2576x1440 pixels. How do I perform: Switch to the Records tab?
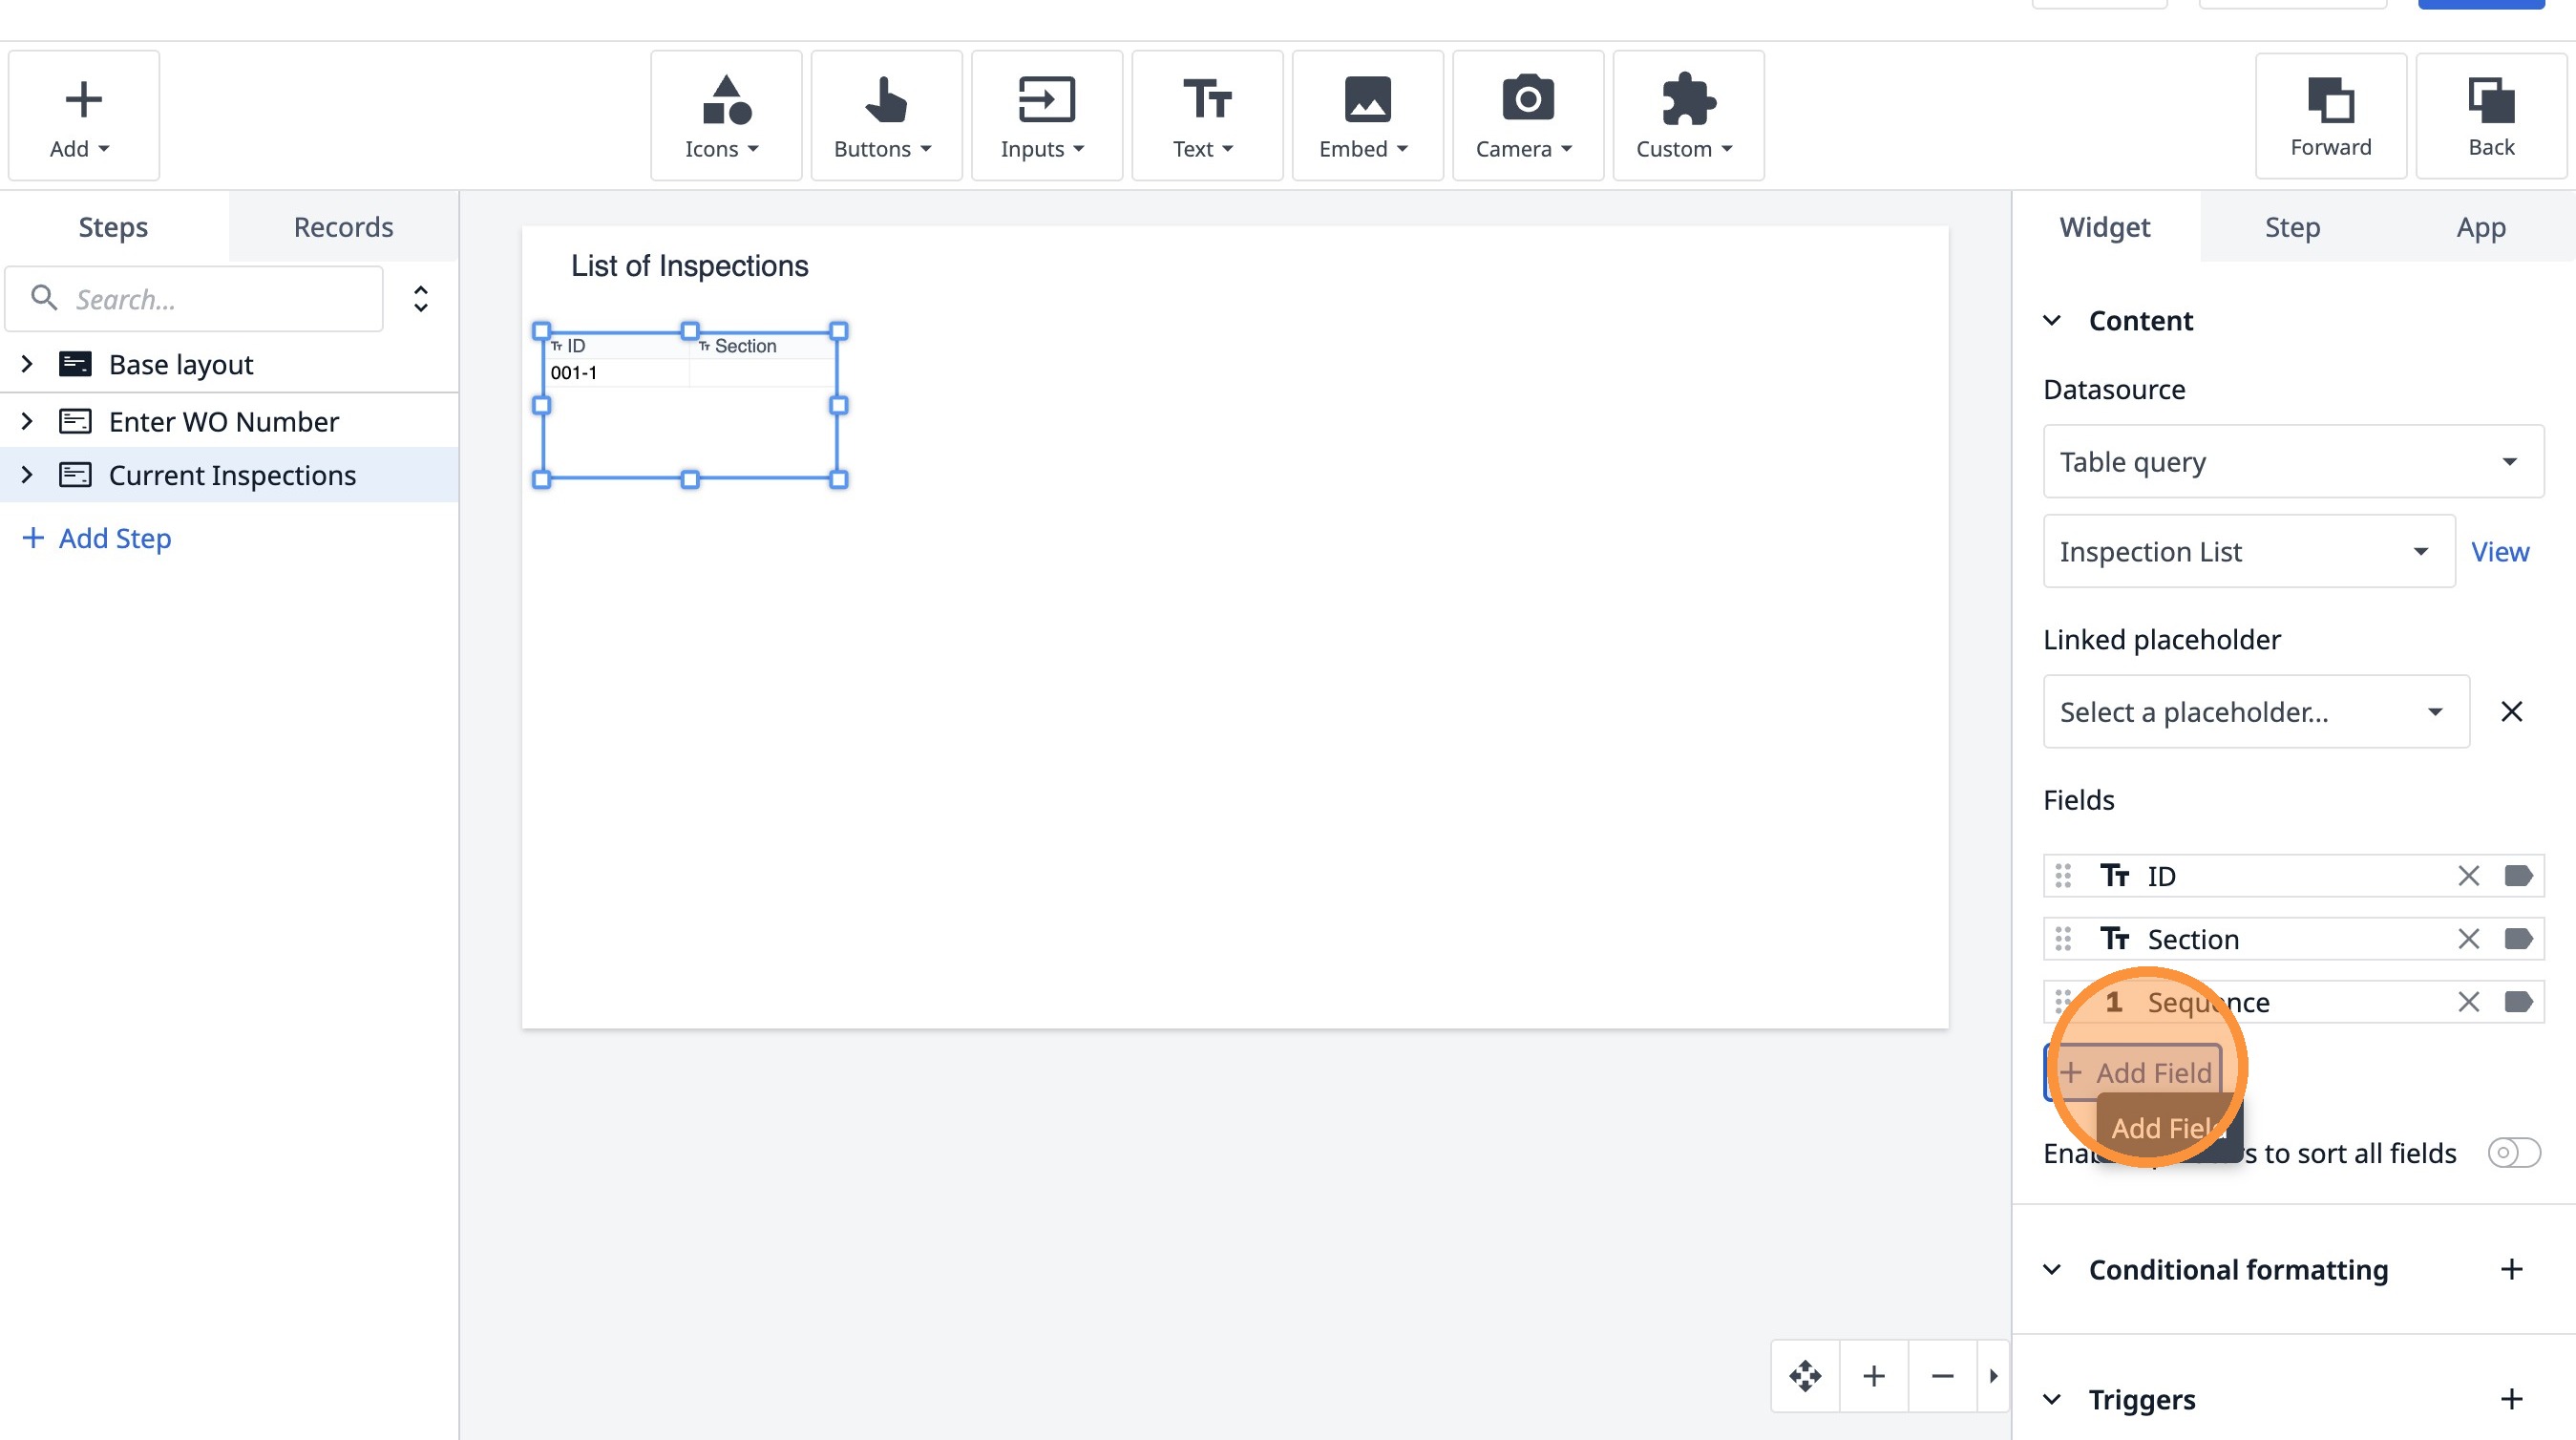pos(343,227)
